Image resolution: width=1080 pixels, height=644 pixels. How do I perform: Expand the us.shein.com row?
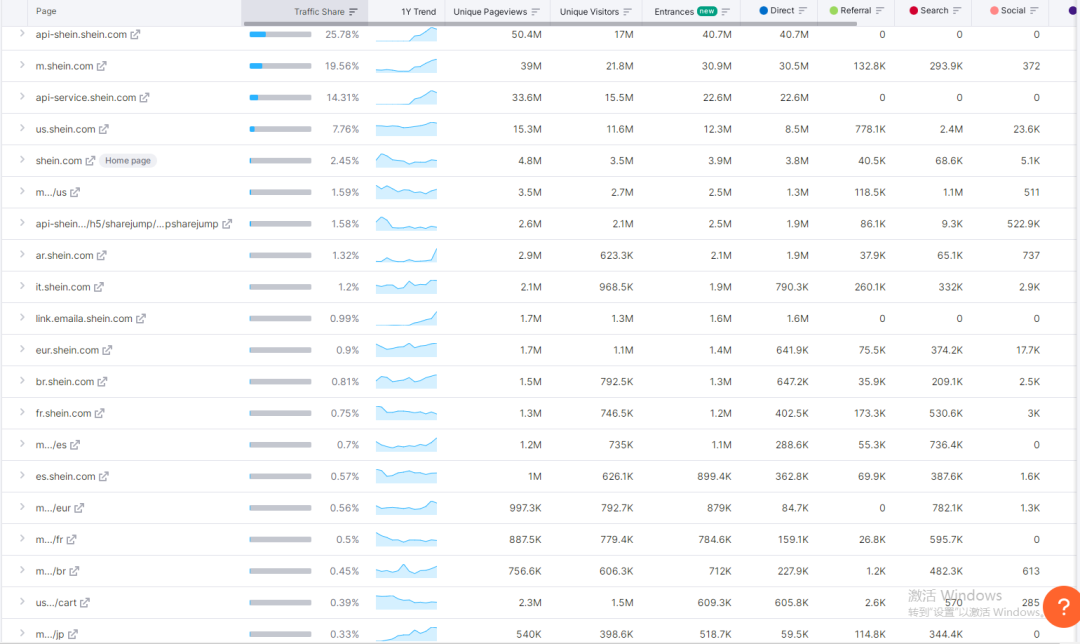click(x=22, y=129)
